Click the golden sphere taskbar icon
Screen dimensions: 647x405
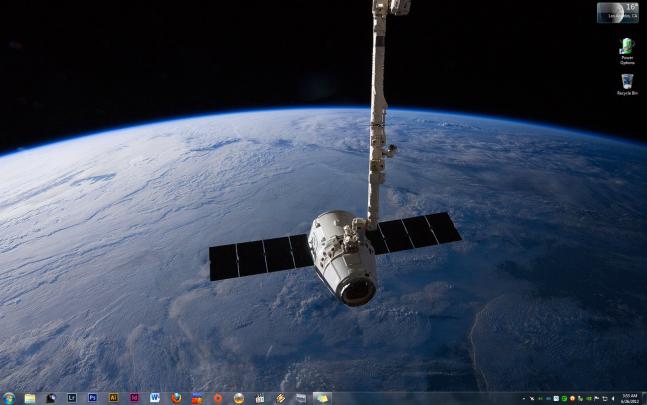238,398
